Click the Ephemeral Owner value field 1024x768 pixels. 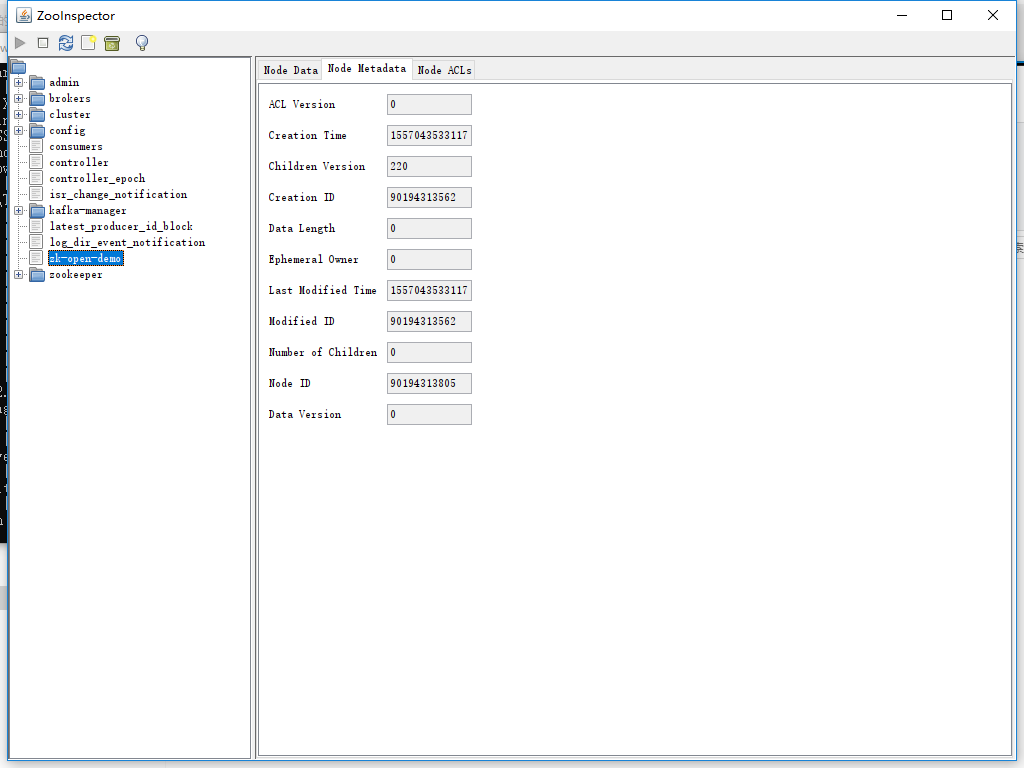click(429, 259)
